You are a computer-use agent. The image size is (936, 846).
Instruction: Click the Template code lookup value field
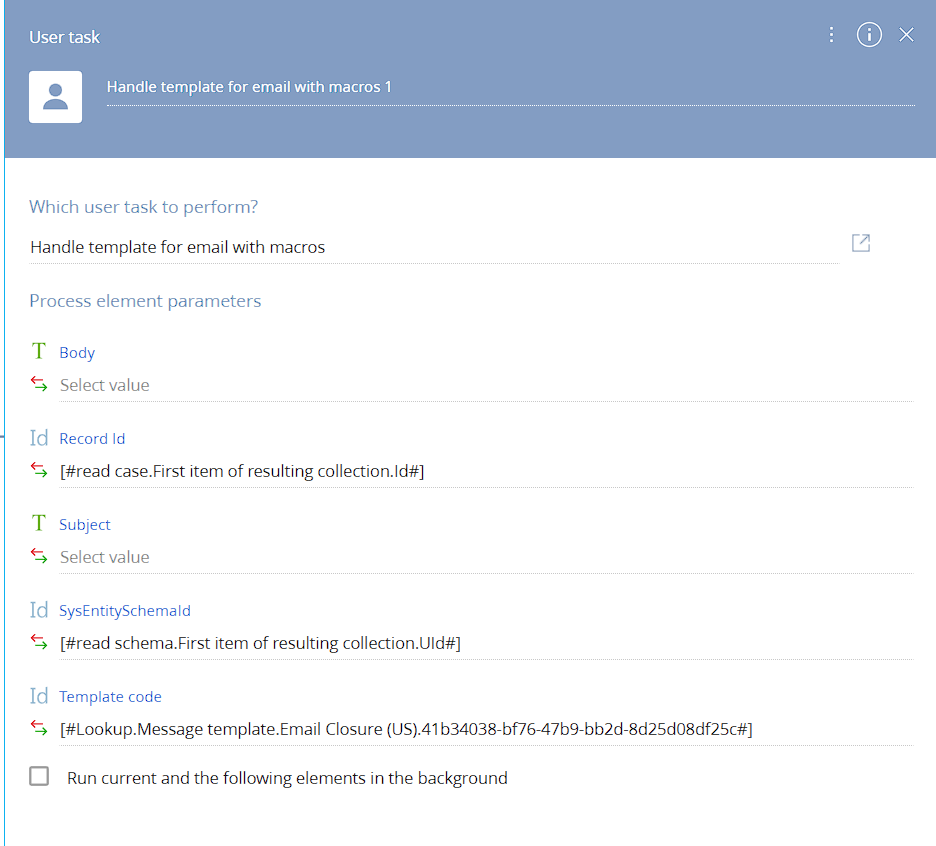coord(486,730)
